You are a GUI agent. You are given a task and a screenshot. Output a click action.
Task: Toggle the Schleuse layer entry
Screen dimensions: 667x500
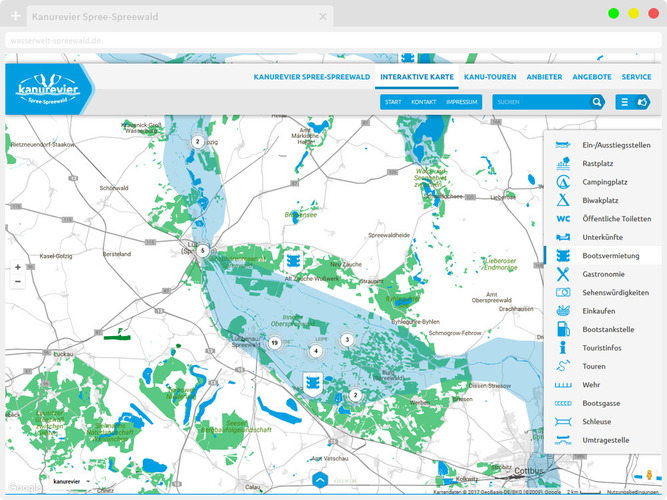[598, 421]
